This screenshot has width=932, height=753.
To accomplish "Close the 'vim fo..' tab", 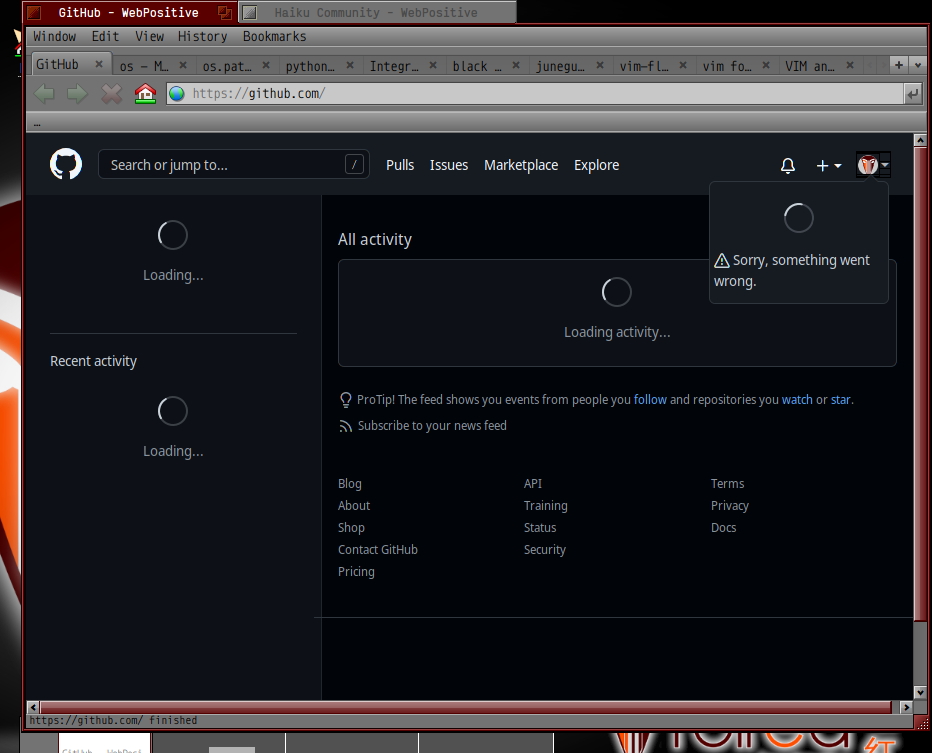I will [x=766, y=65].
